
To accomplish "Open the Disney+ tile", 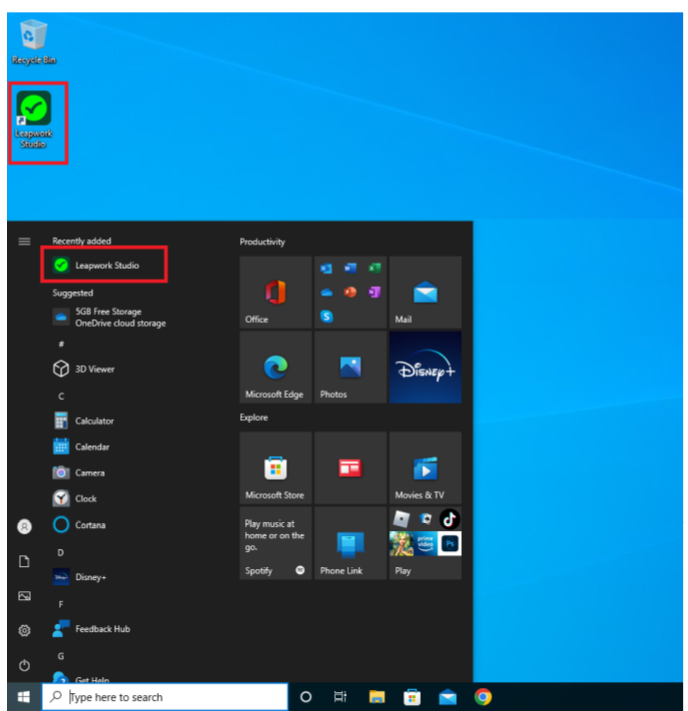I will point(425,367).
